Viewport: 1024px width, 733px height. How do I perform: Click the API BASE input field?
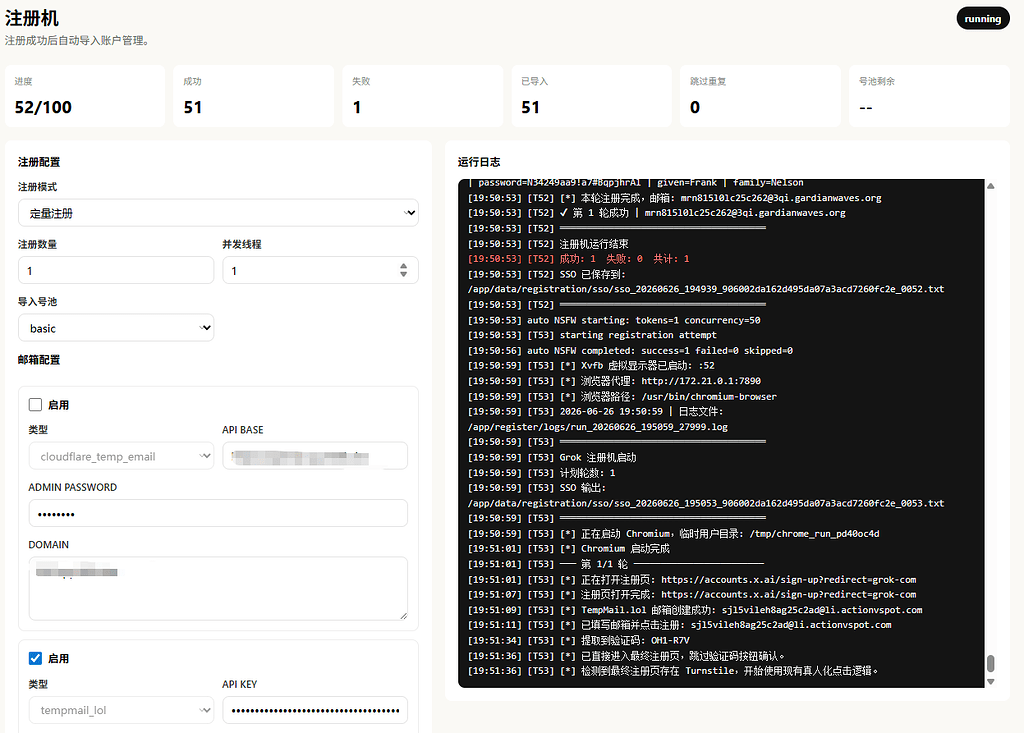pos(315,456)
